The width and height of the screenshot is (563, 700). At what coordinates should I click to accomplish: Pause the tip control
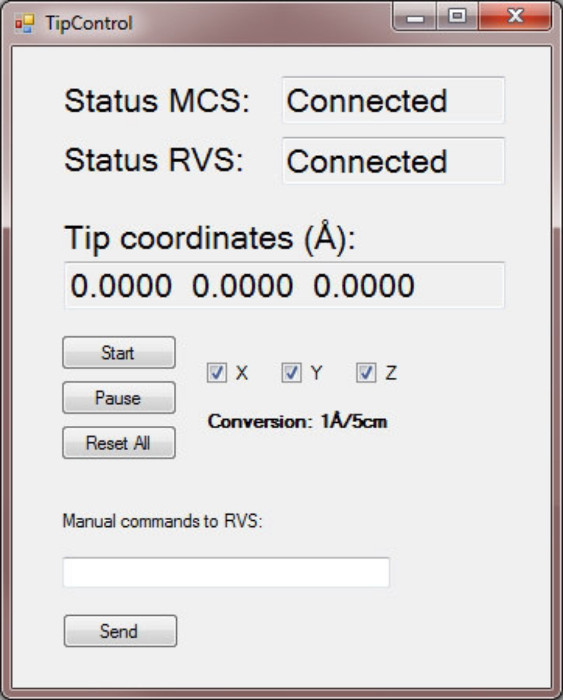119,398
